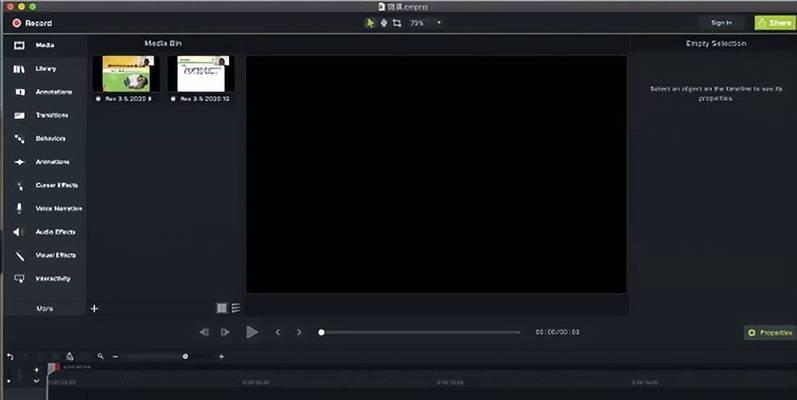Click the playback scrubber handle

(321, 332)
